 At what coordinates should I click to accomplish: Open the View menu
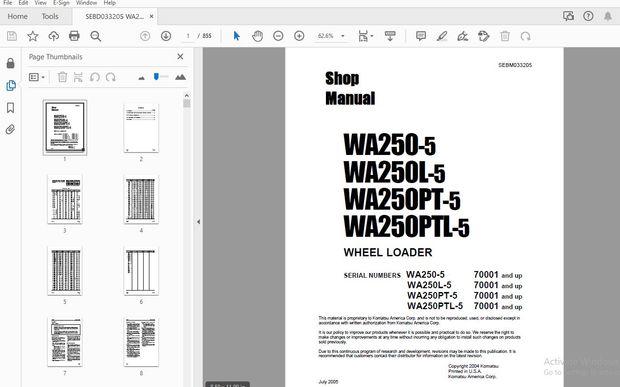tap(40, 3)
